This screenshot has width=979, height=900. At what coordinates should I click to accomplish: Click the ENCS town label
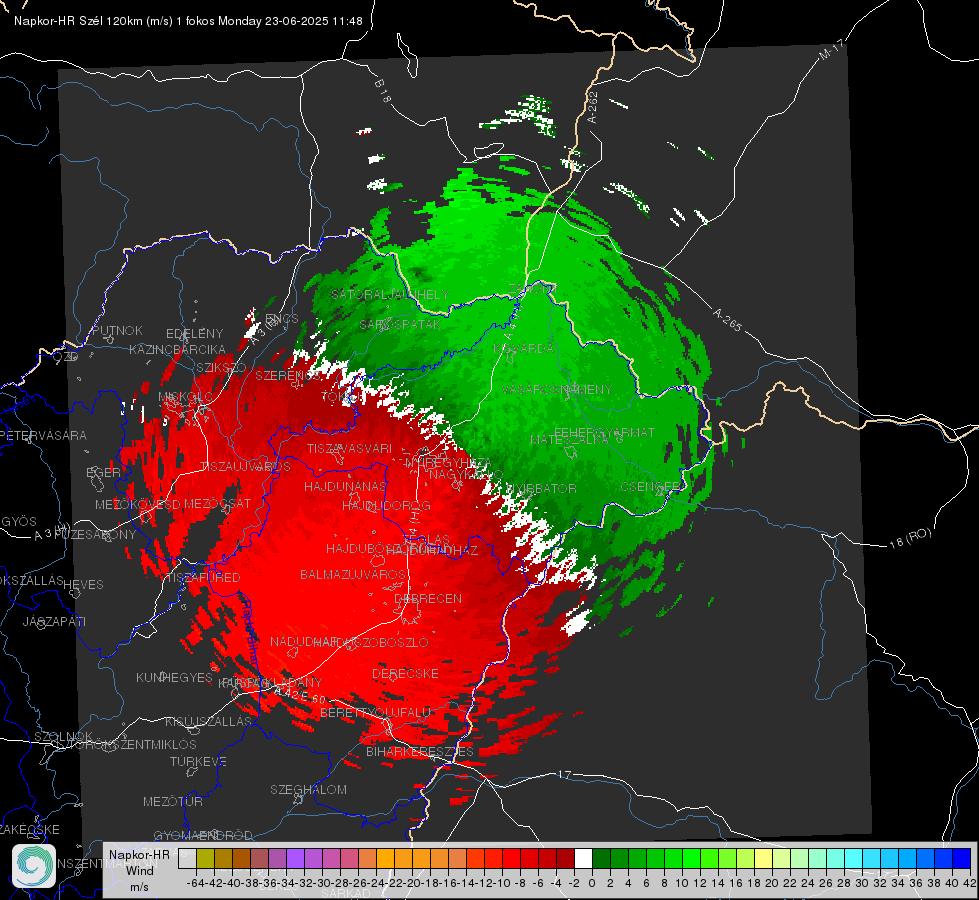(282, 319)
